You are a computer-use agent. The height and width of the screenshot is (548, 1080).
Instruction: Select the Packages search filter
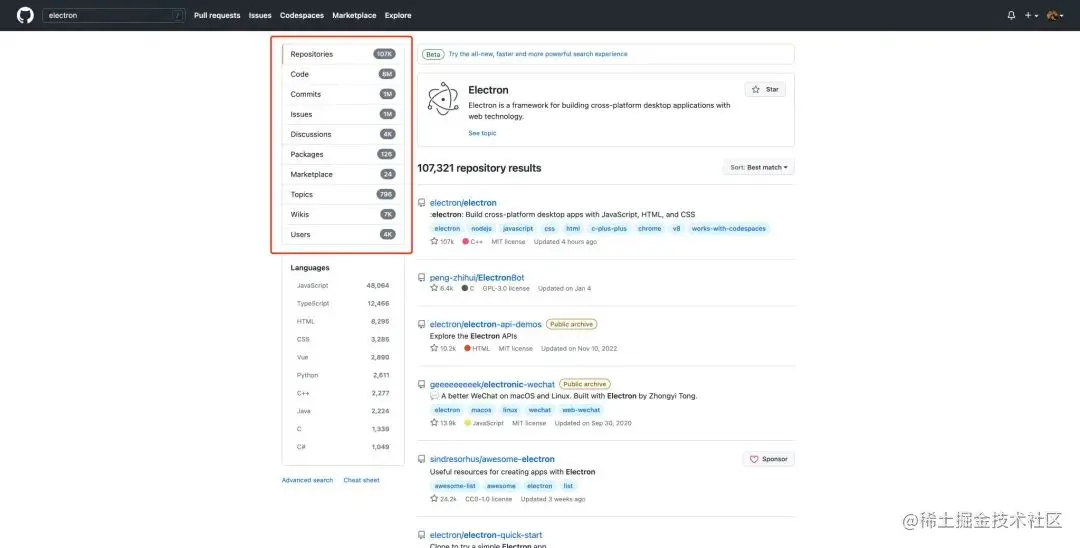[343, 154]
